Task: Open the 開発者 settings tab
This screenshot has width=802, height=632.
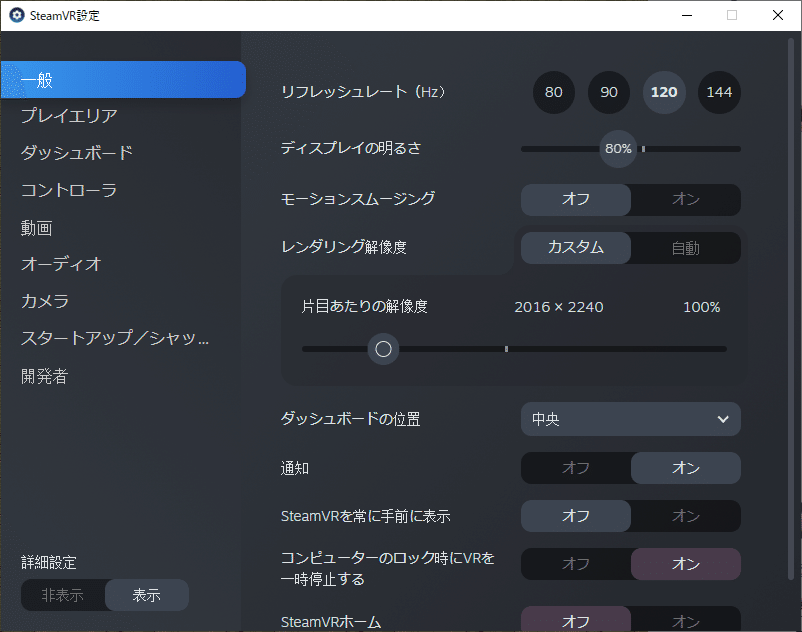Action: (x=44, y=376)
